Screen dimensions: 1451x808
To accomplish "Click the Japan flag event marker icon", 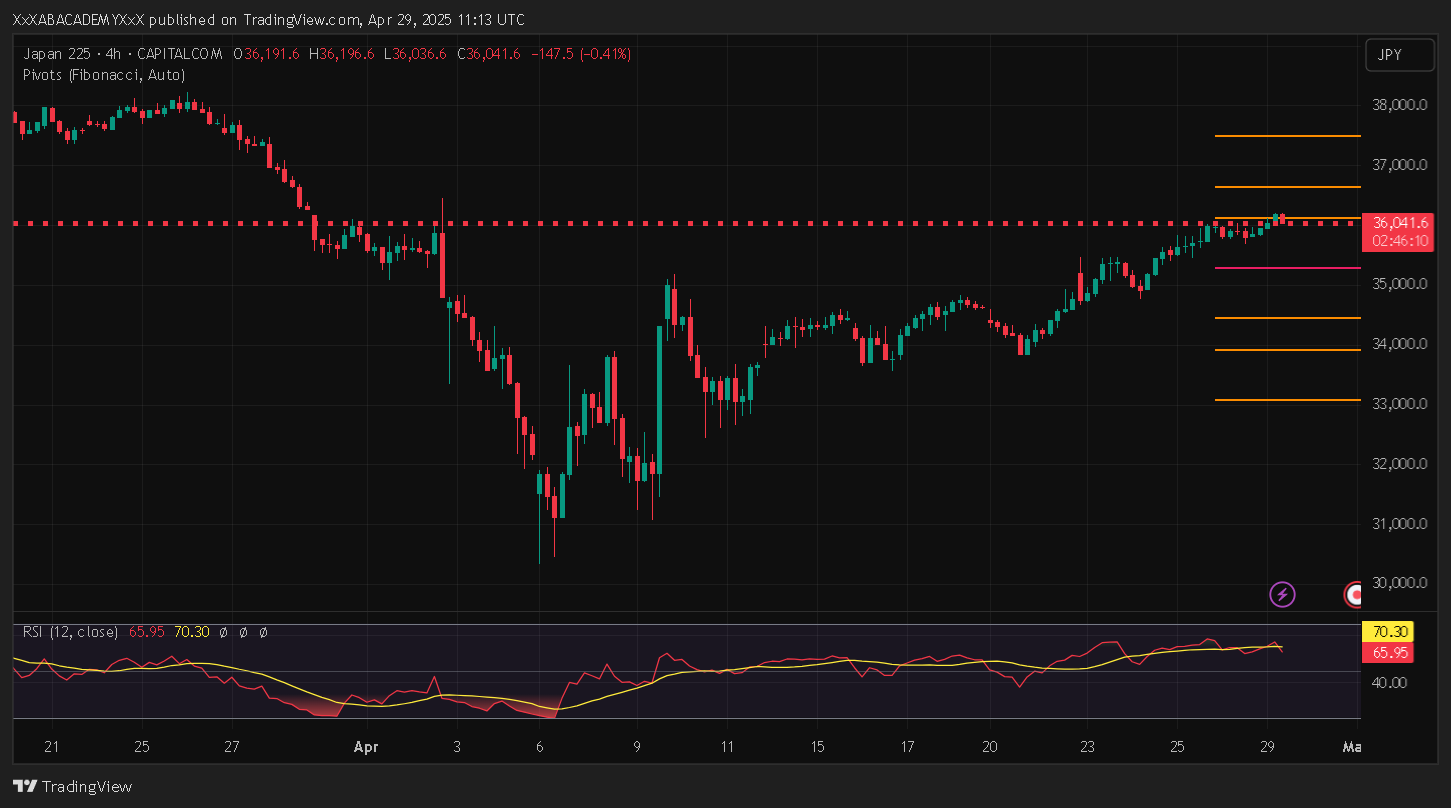I will [x=1354, y=595].
